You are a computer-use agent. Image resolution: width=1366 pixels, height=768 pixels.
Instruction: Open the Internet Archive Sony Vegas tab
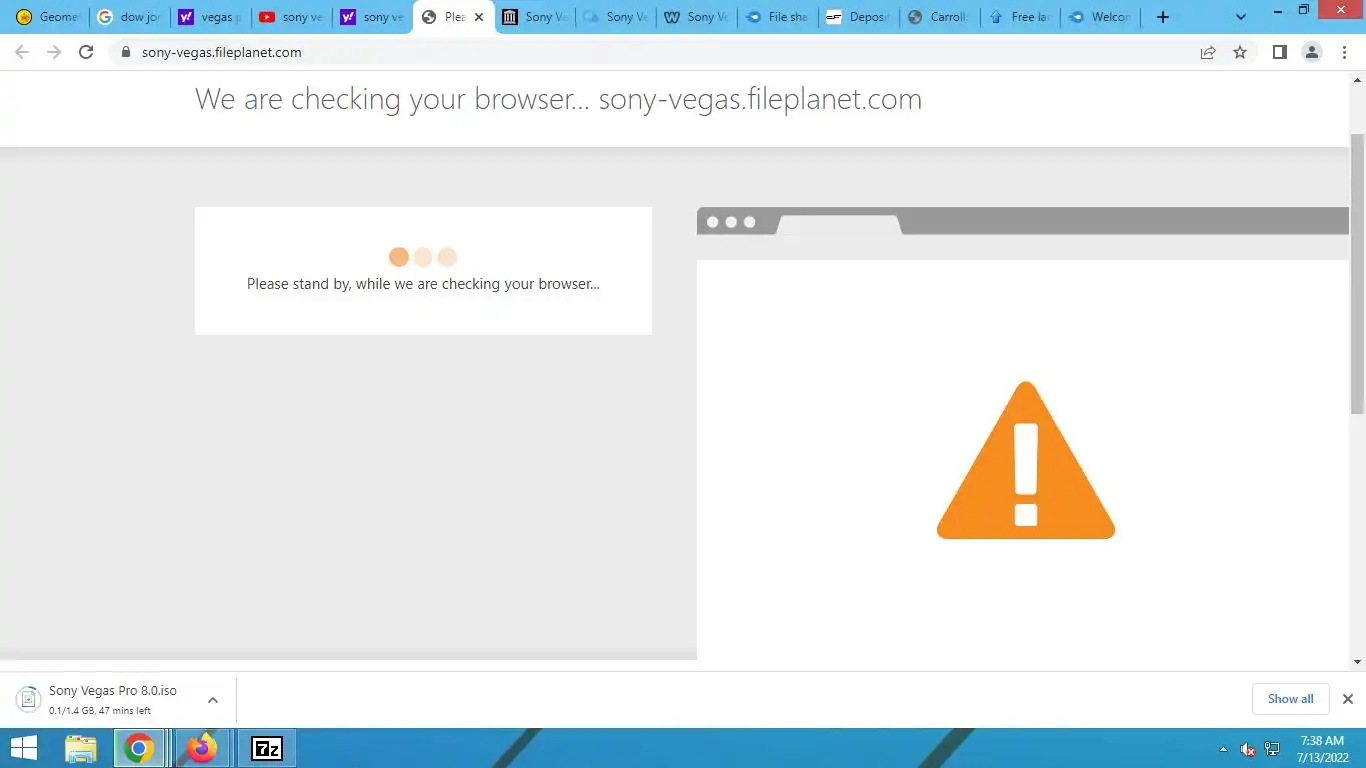[533, 17]
